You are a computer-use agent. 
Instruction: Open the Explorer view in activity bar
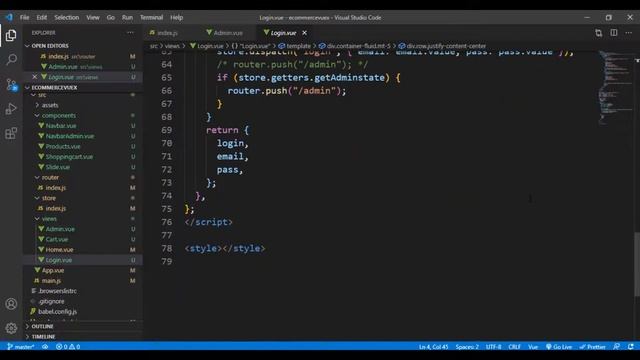tap(11, 36)
